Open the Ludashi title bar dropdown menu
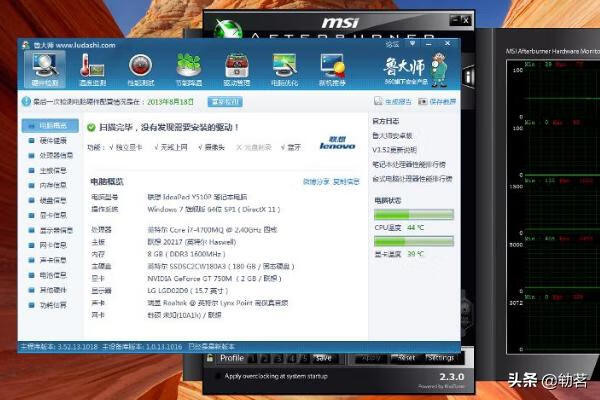600x400 pixels. 412,44
